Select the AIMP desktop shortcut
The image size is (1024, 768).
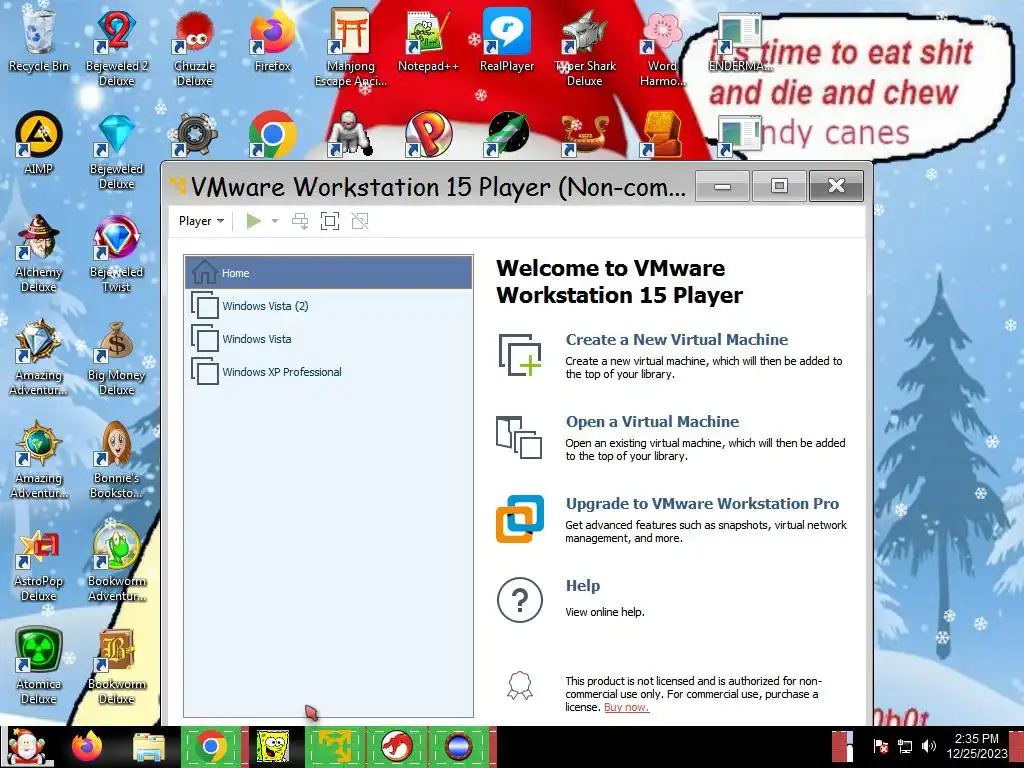click(39, 142)
